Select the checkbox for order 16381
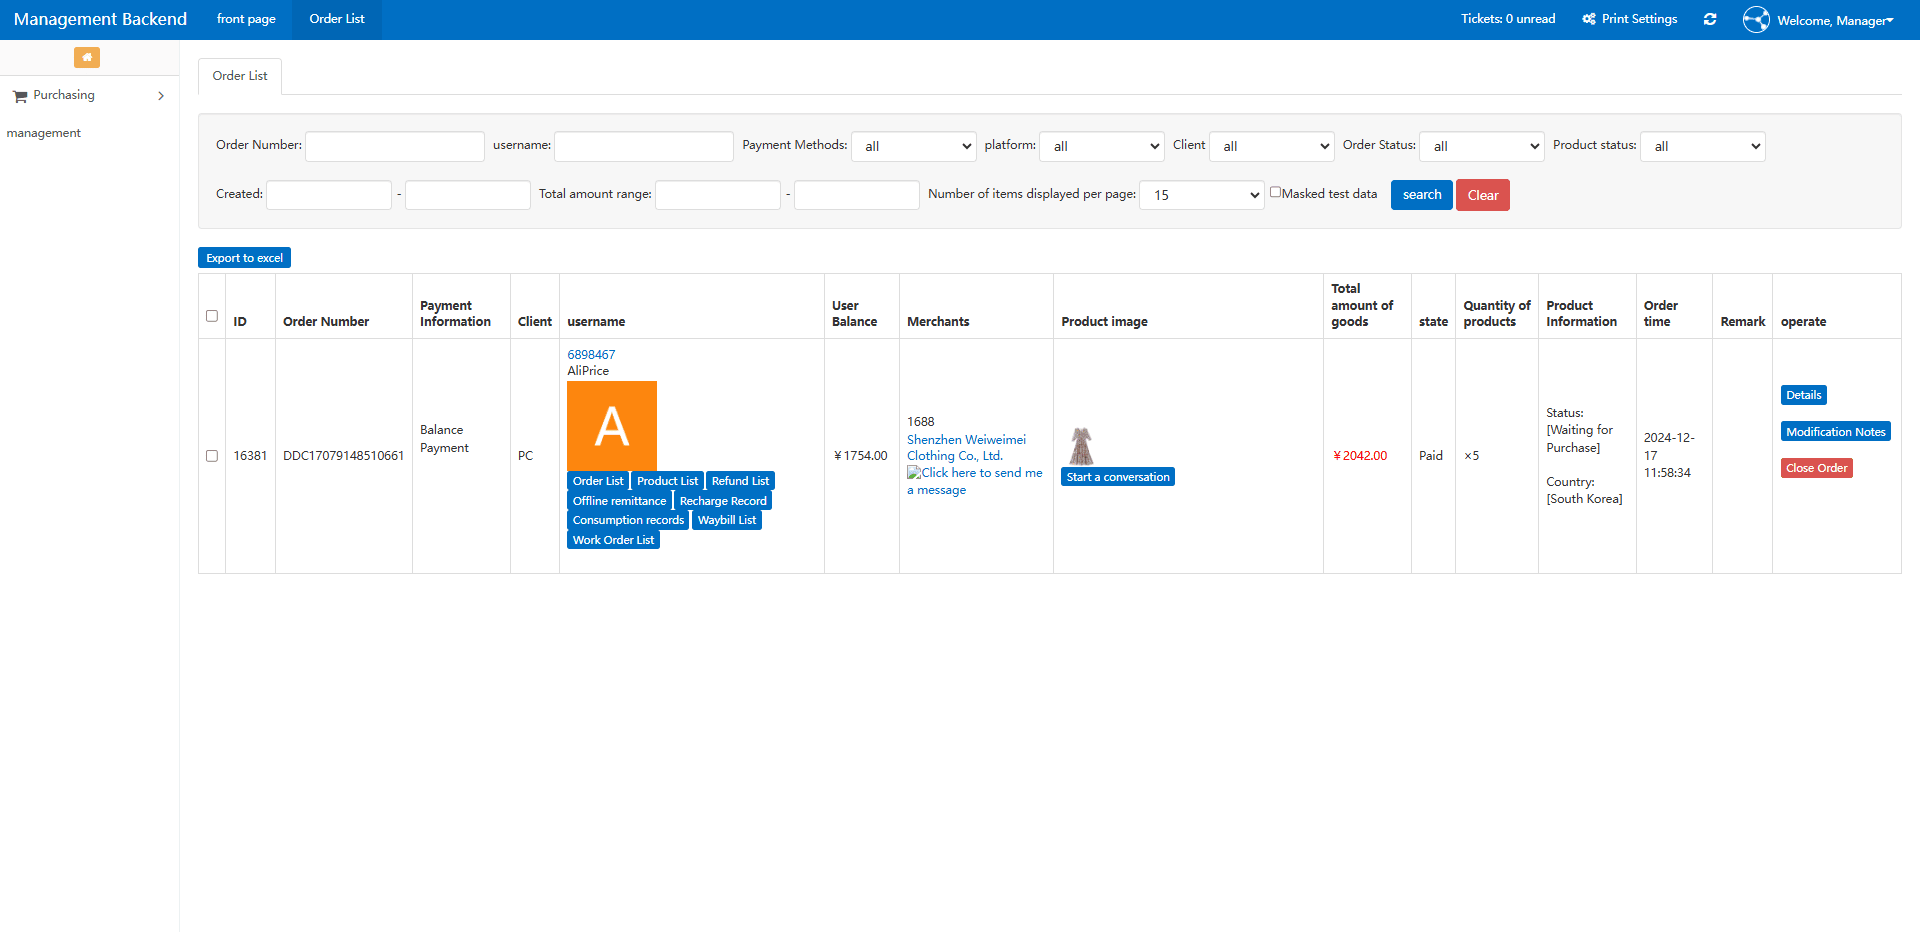The width and height of the screenshot is (1920, 932). coord(212,456)
